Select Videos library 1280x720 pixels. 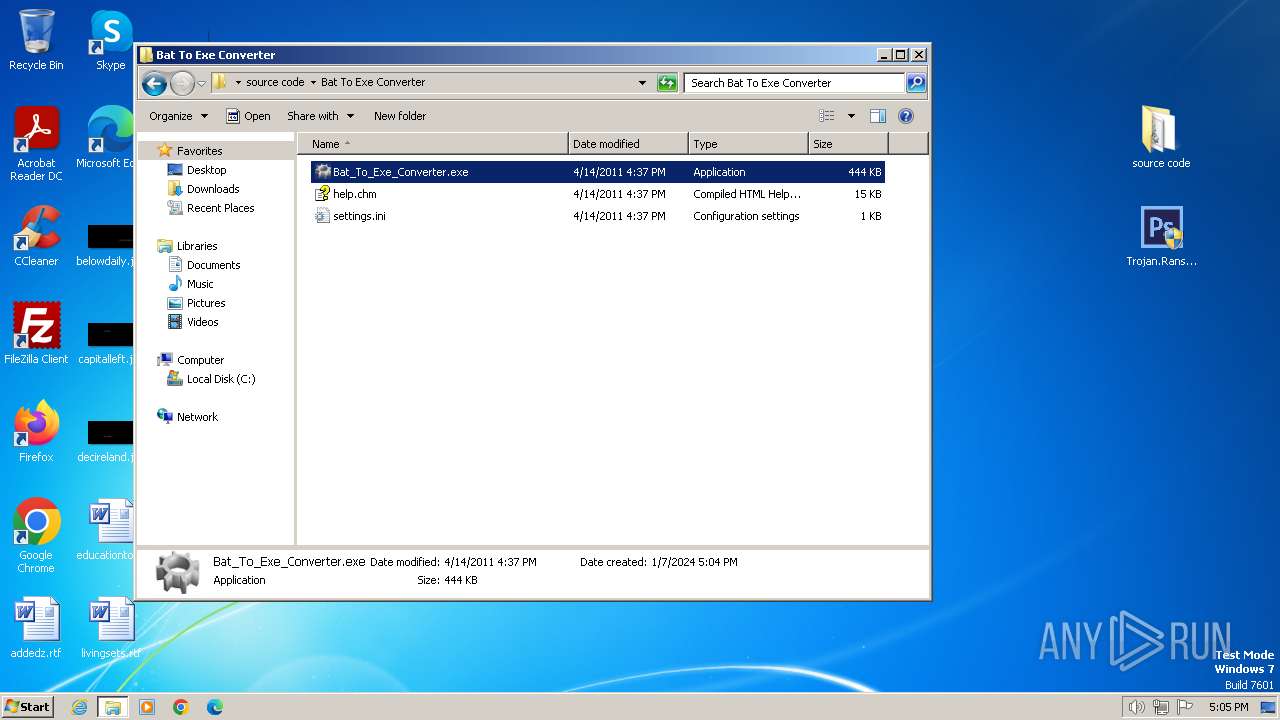pos(202,322)
